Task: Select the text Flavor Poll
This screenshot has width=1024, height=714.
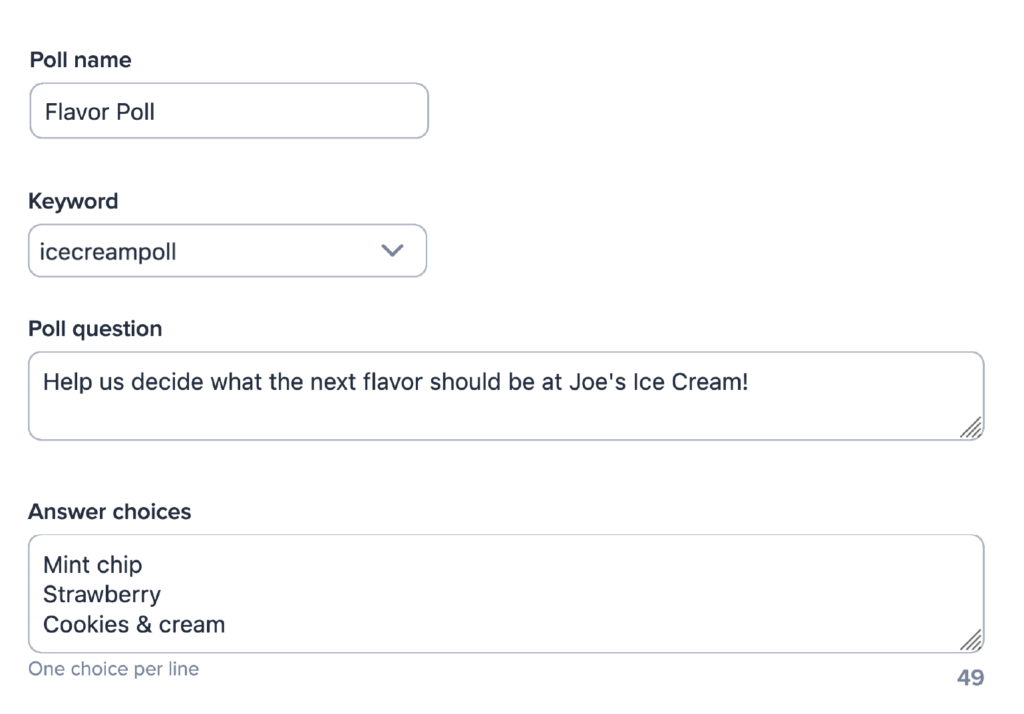Action: 98,111
